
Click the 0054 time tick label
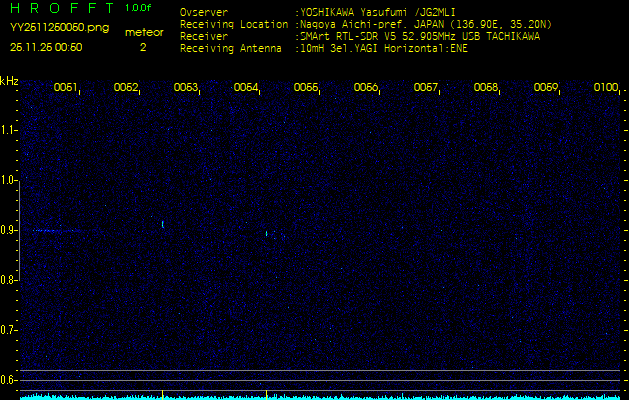pyautogui.click(x=246, y=87)
